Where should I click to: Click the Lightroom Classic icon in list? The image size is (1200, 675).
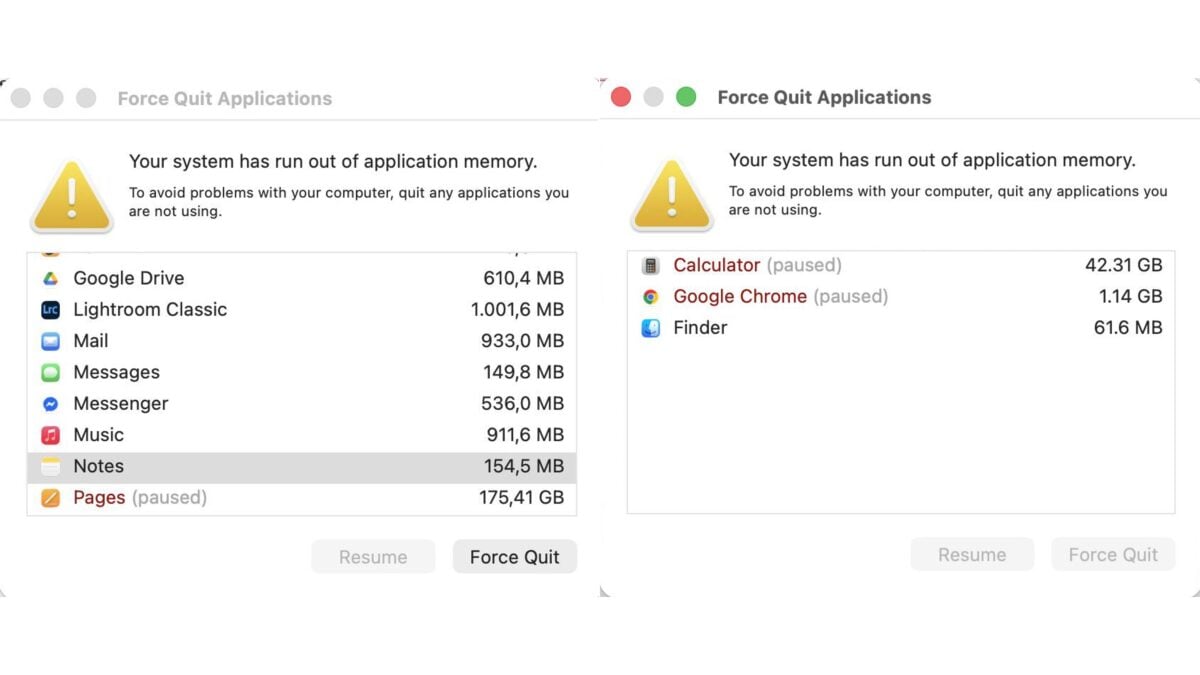coord(50,310)
